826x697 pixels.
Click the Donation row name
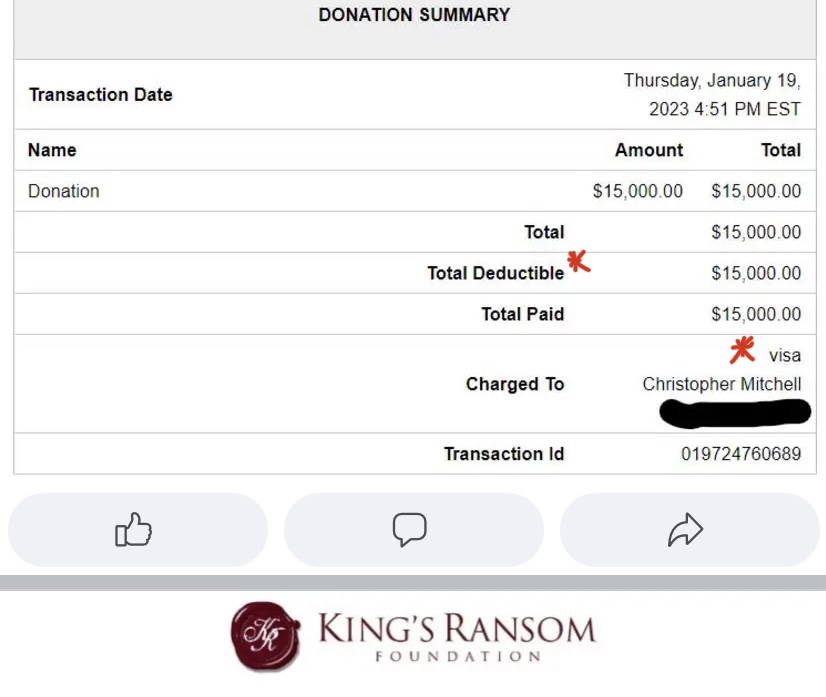pyautogui.click(x=64, y=191)
